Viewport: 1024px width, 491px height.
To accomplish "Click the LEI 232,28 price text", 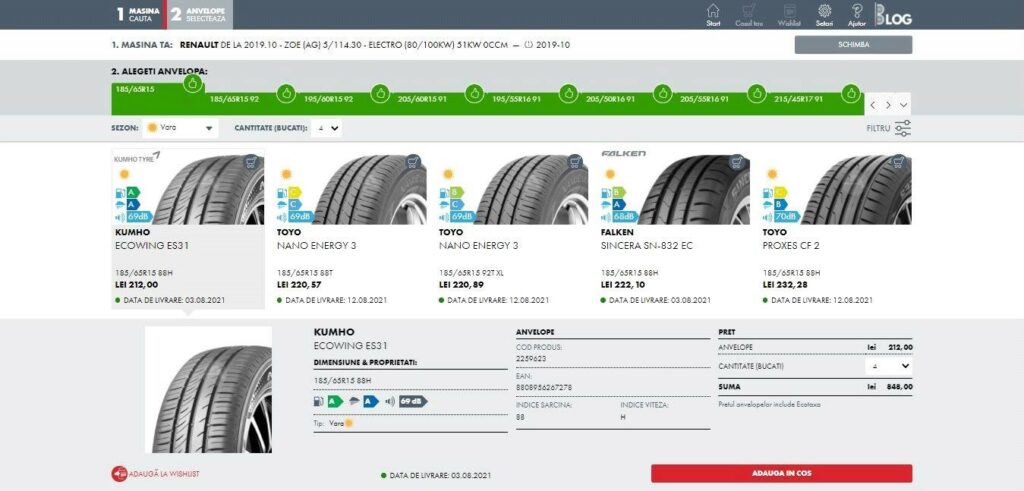I will pos(786,285).
